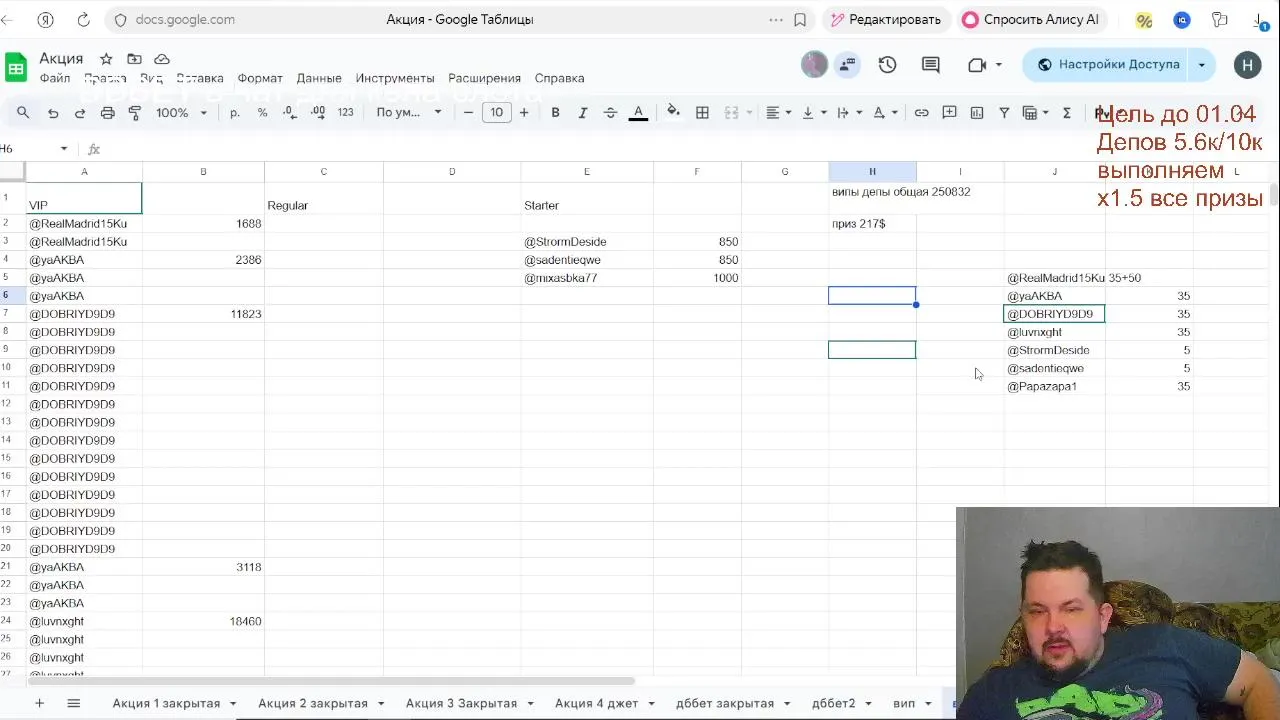Switch to Акция 1 закрытая sheet
The width and height of the screenshot is (1280, 720).
pyautogui.click(x=166, y=703)
